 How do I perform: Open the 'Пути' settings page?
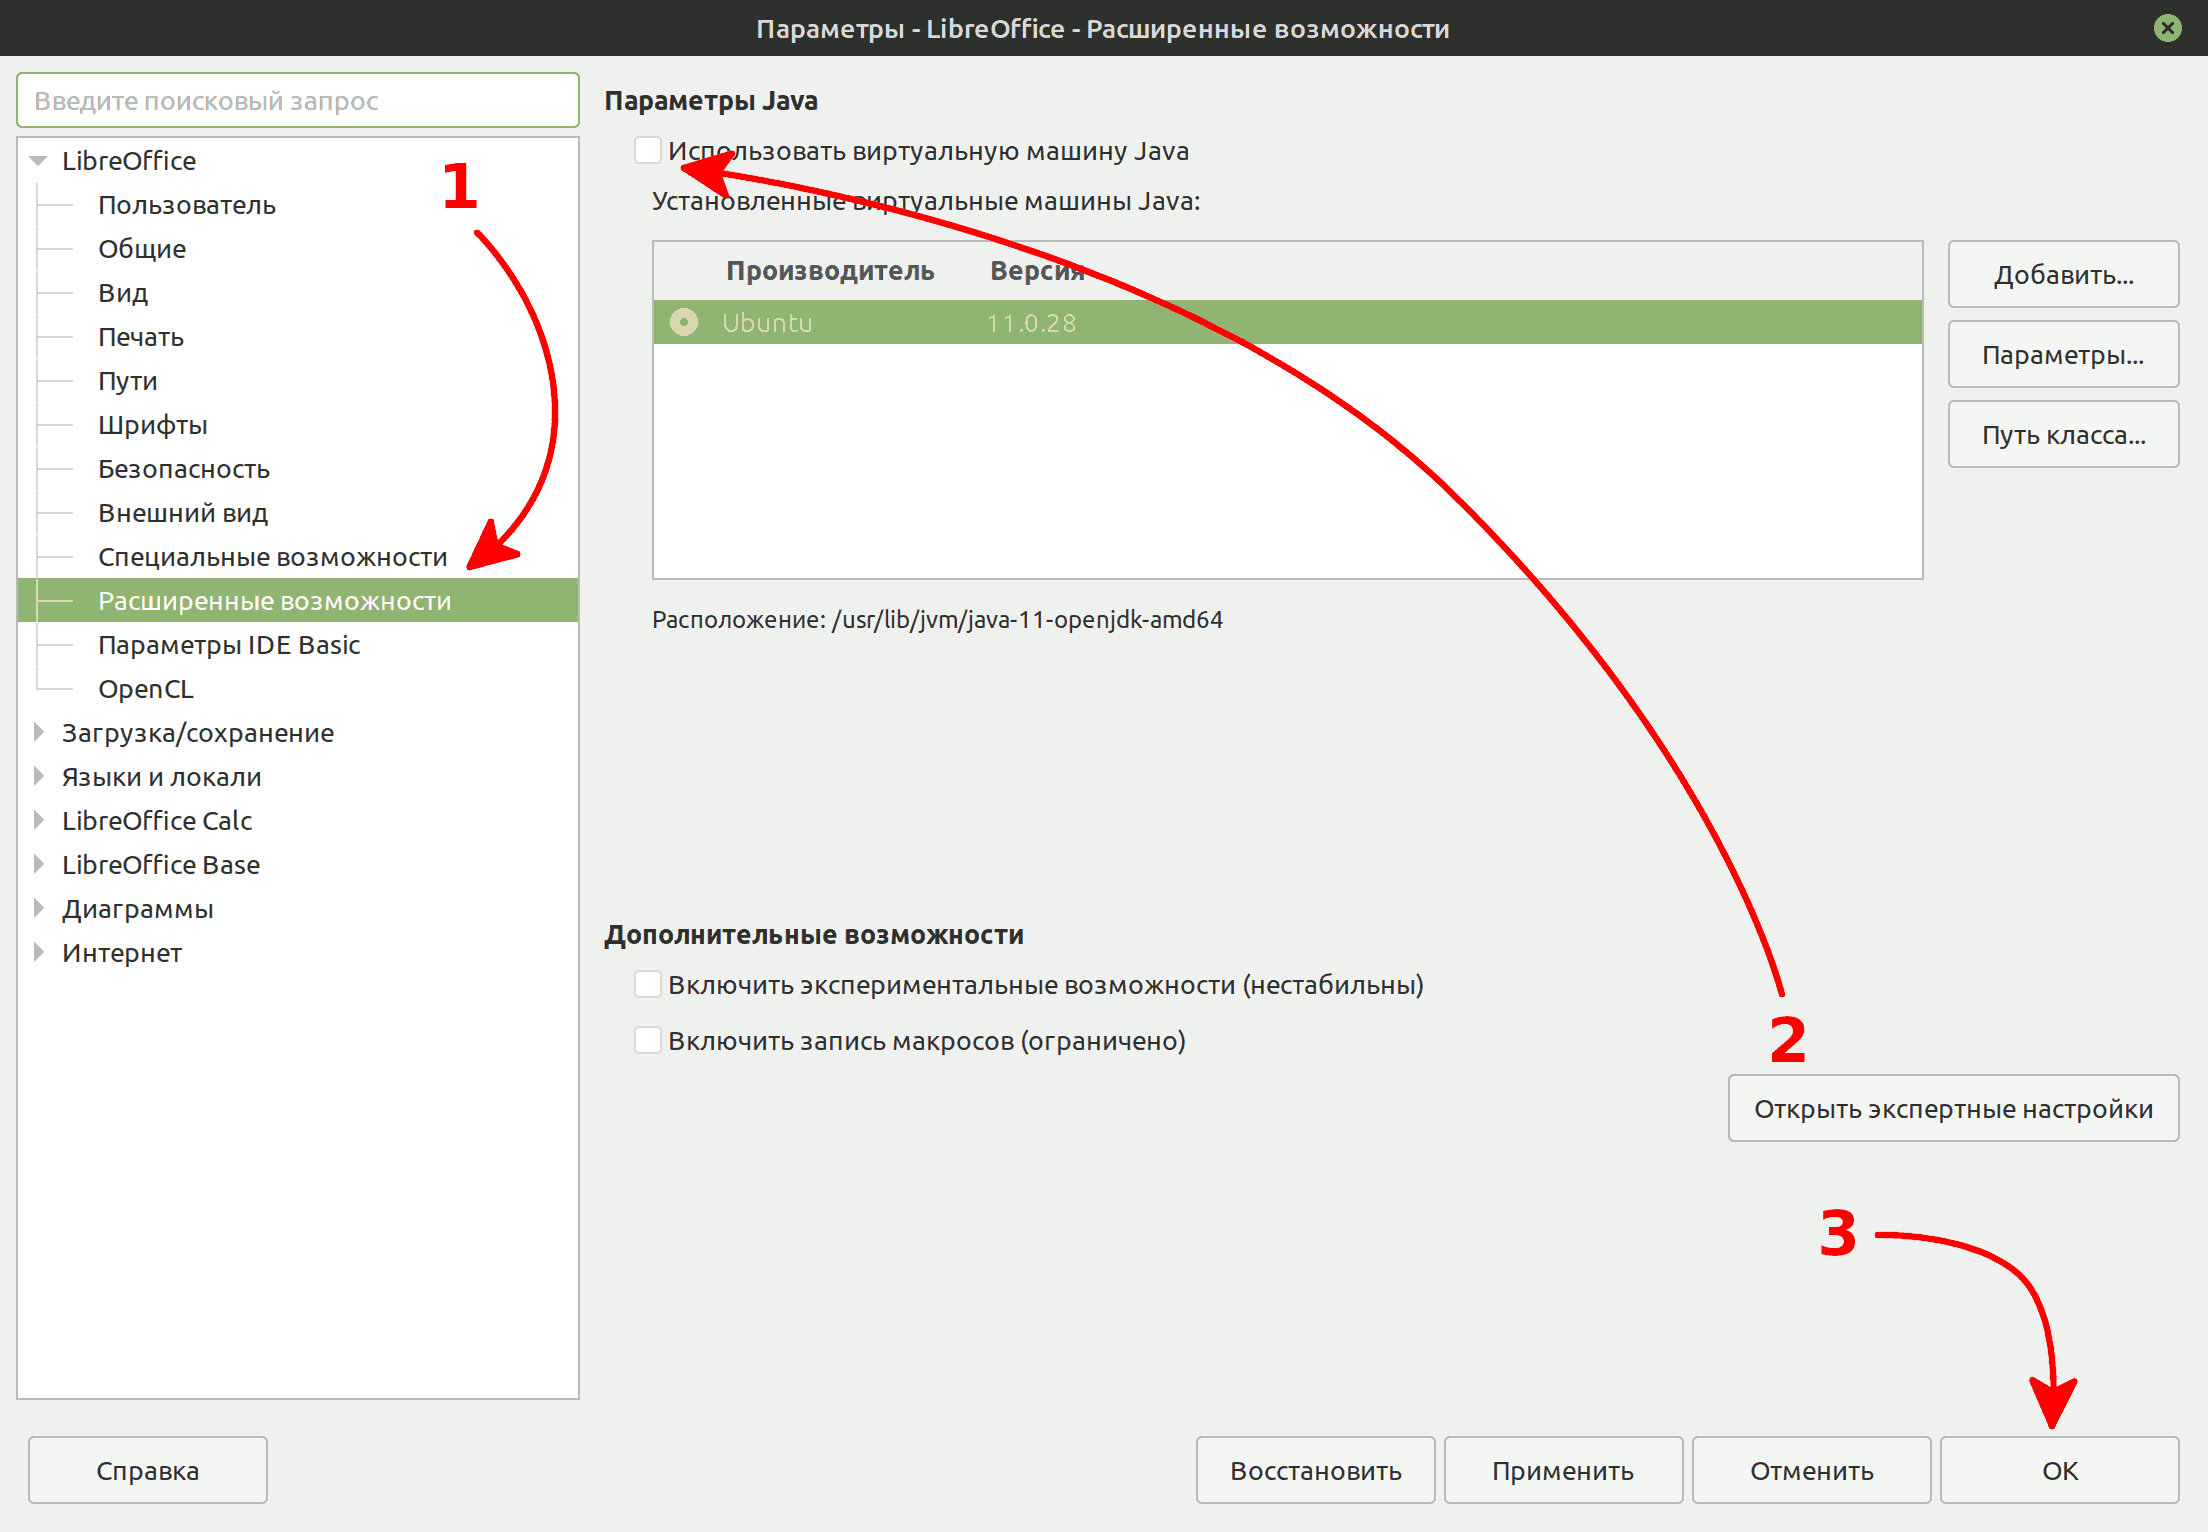pos(128,381)
